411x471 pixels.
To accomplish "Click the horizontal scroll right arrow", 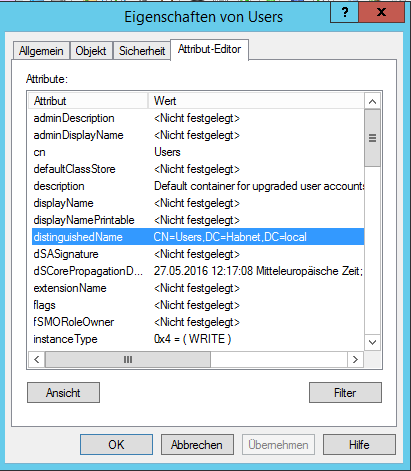I will click(x=355, y=359).
